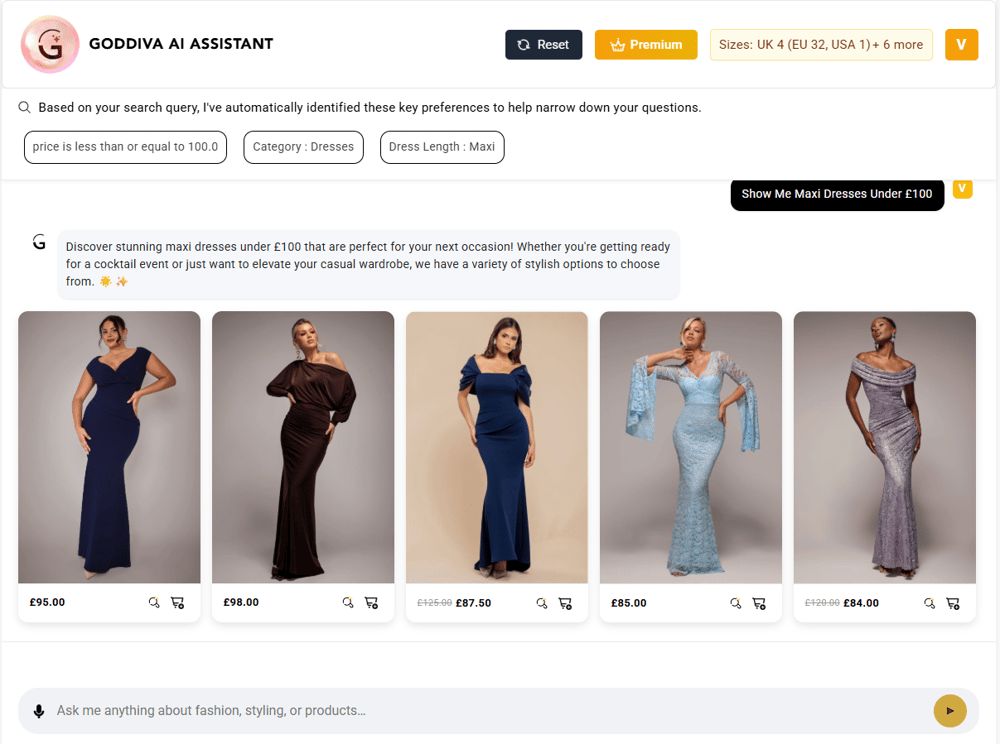Screen dimensions: 1000x744
Task: Click the Goddiva logo in the top left
Action: coord(46,45)
